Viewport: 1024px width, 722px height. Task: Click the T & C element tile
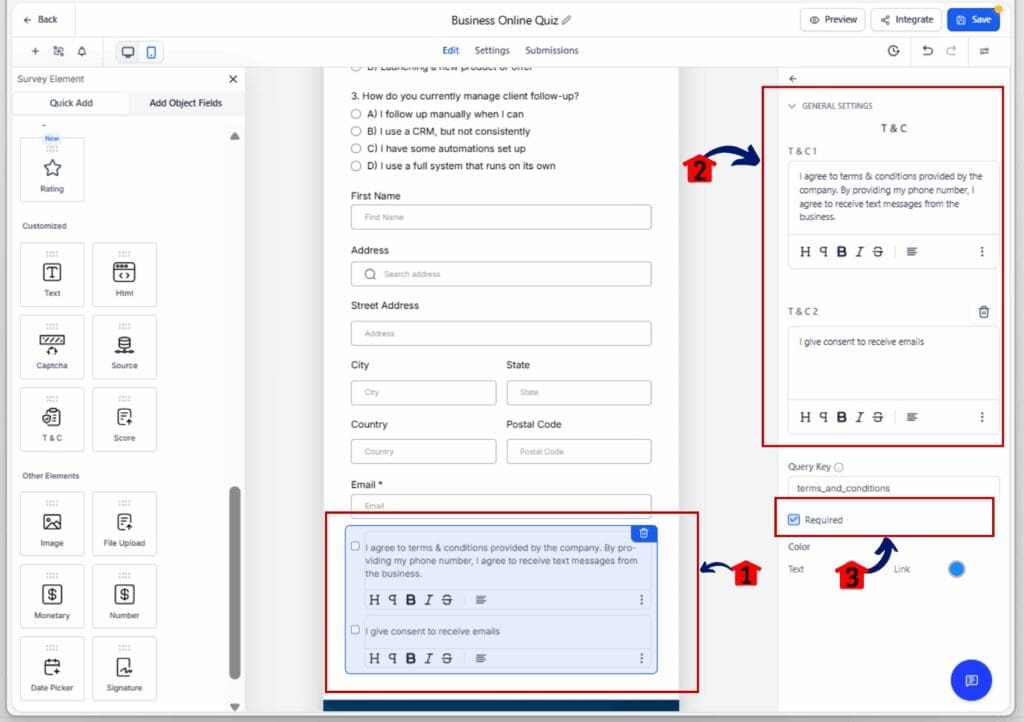pos(52,419)
